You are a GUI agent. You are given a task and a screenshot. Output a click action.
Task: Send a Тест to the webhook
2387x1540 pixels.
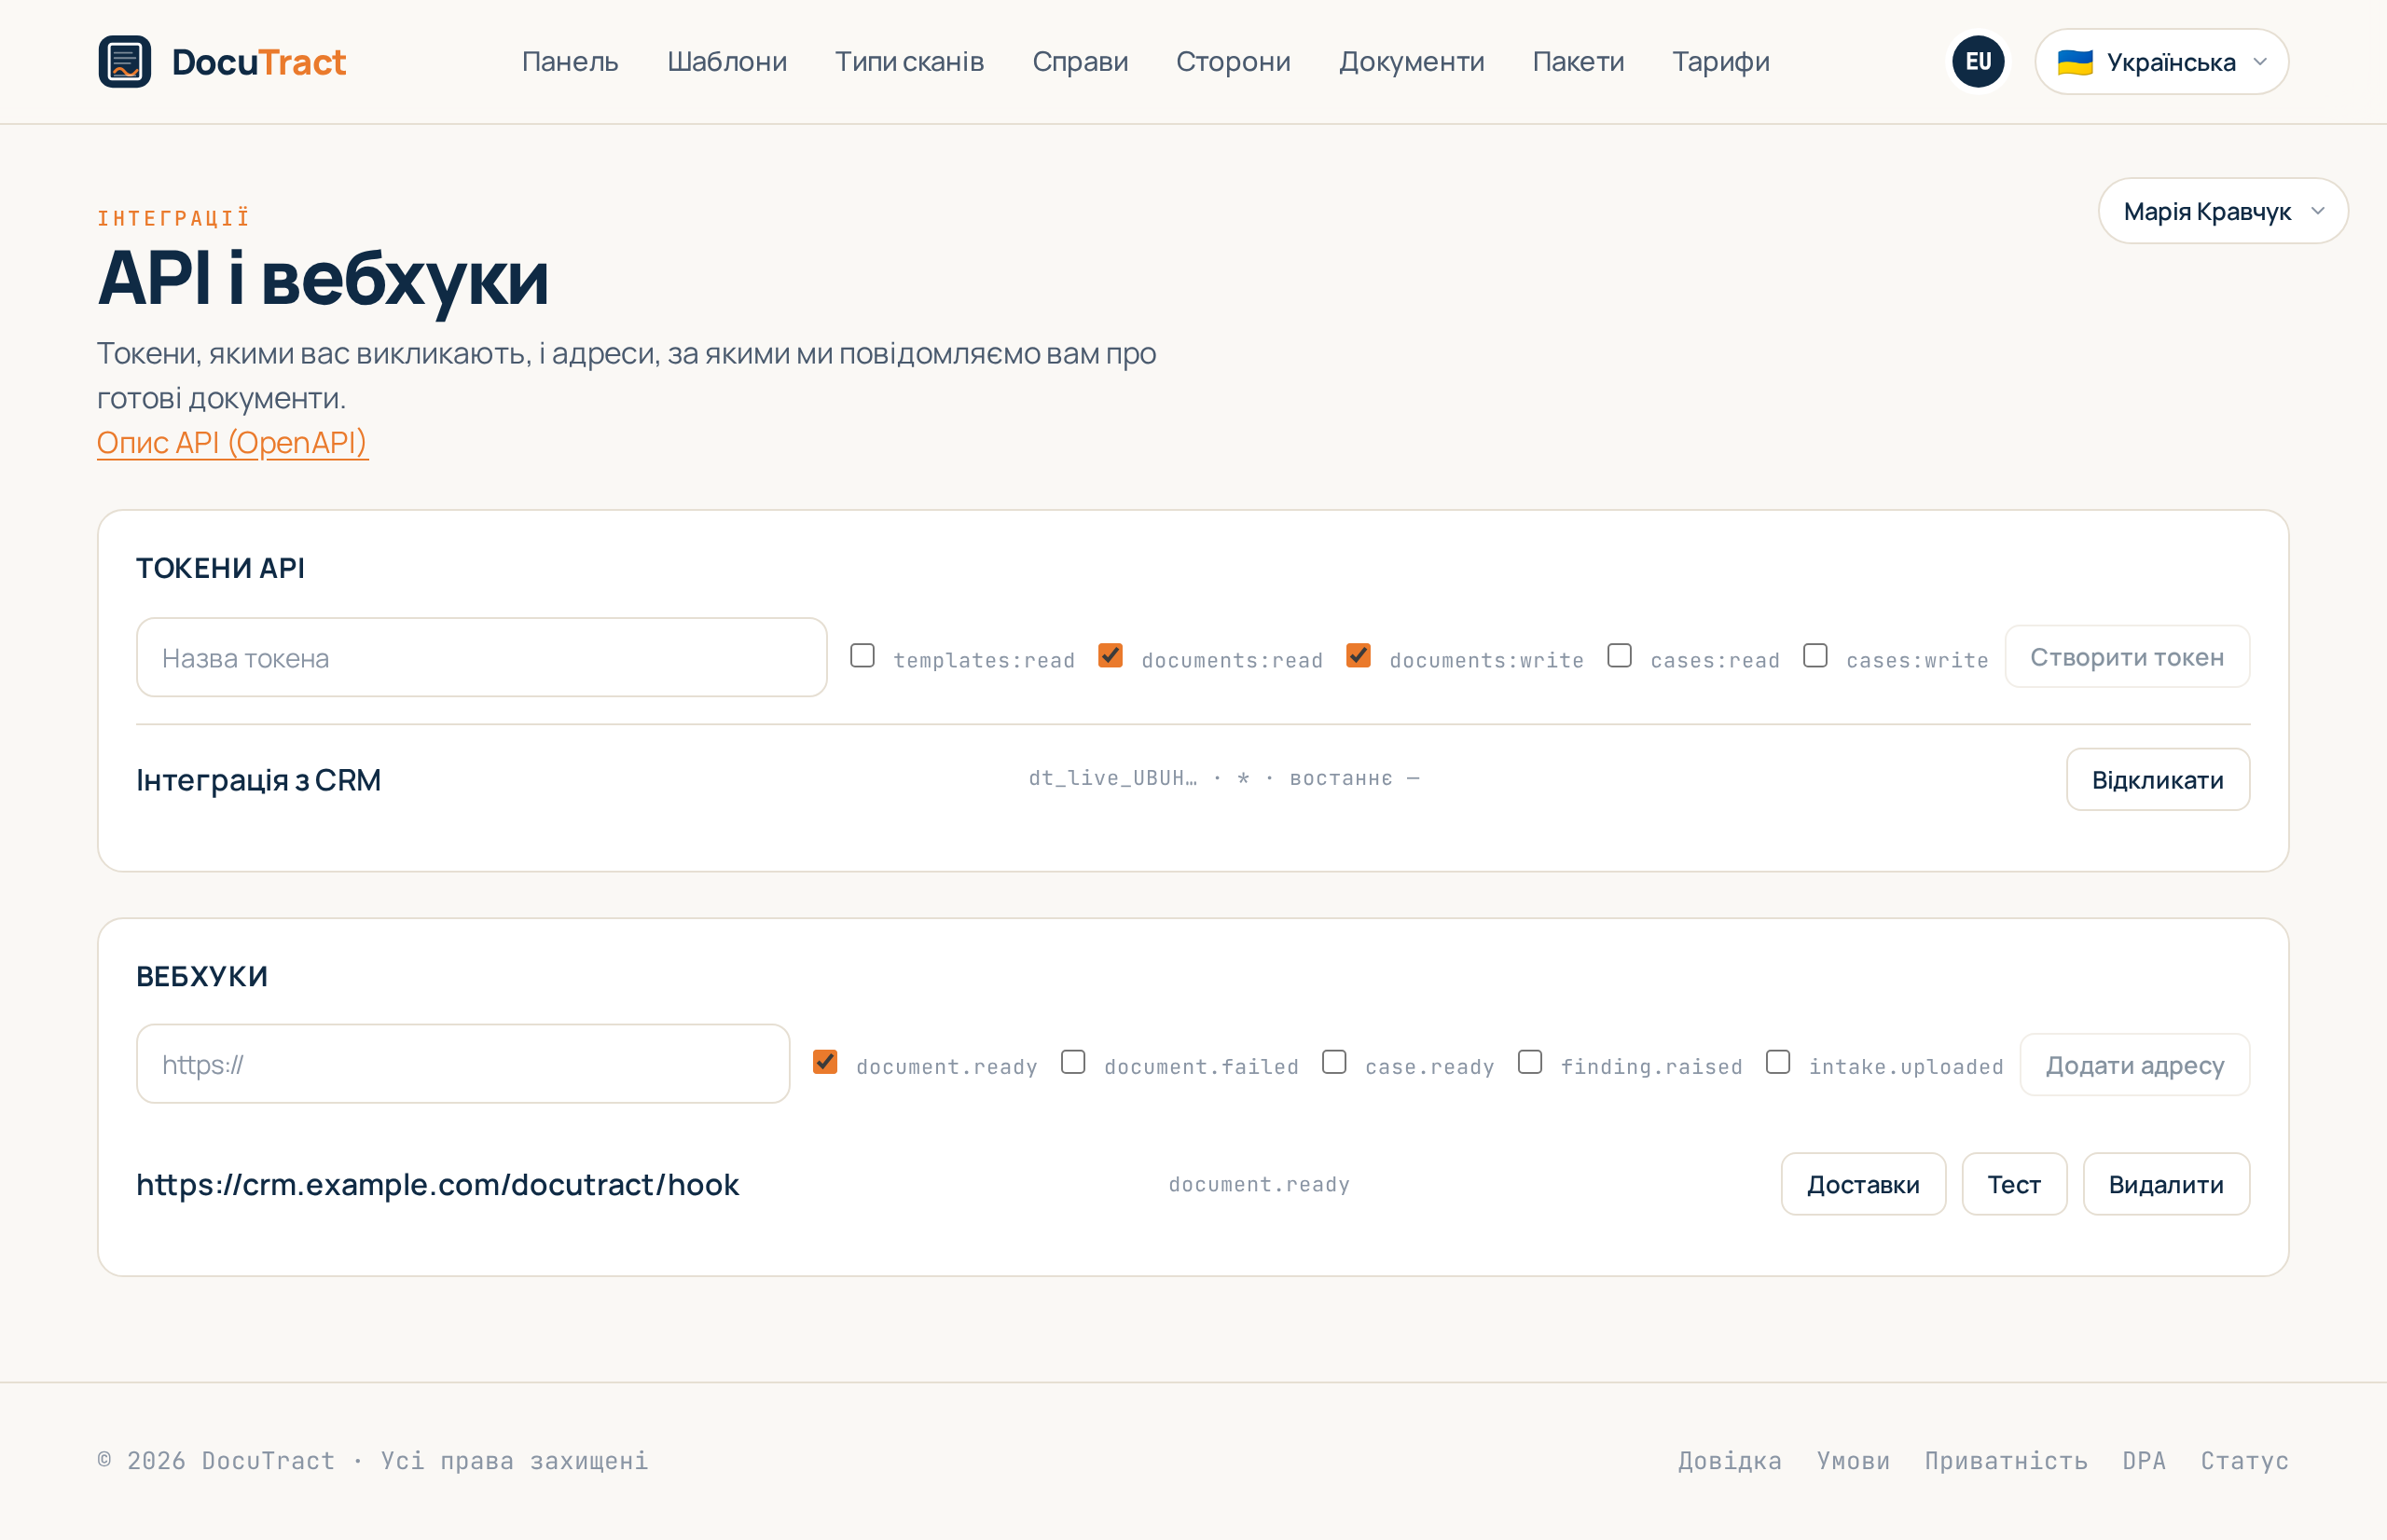2014,1185
